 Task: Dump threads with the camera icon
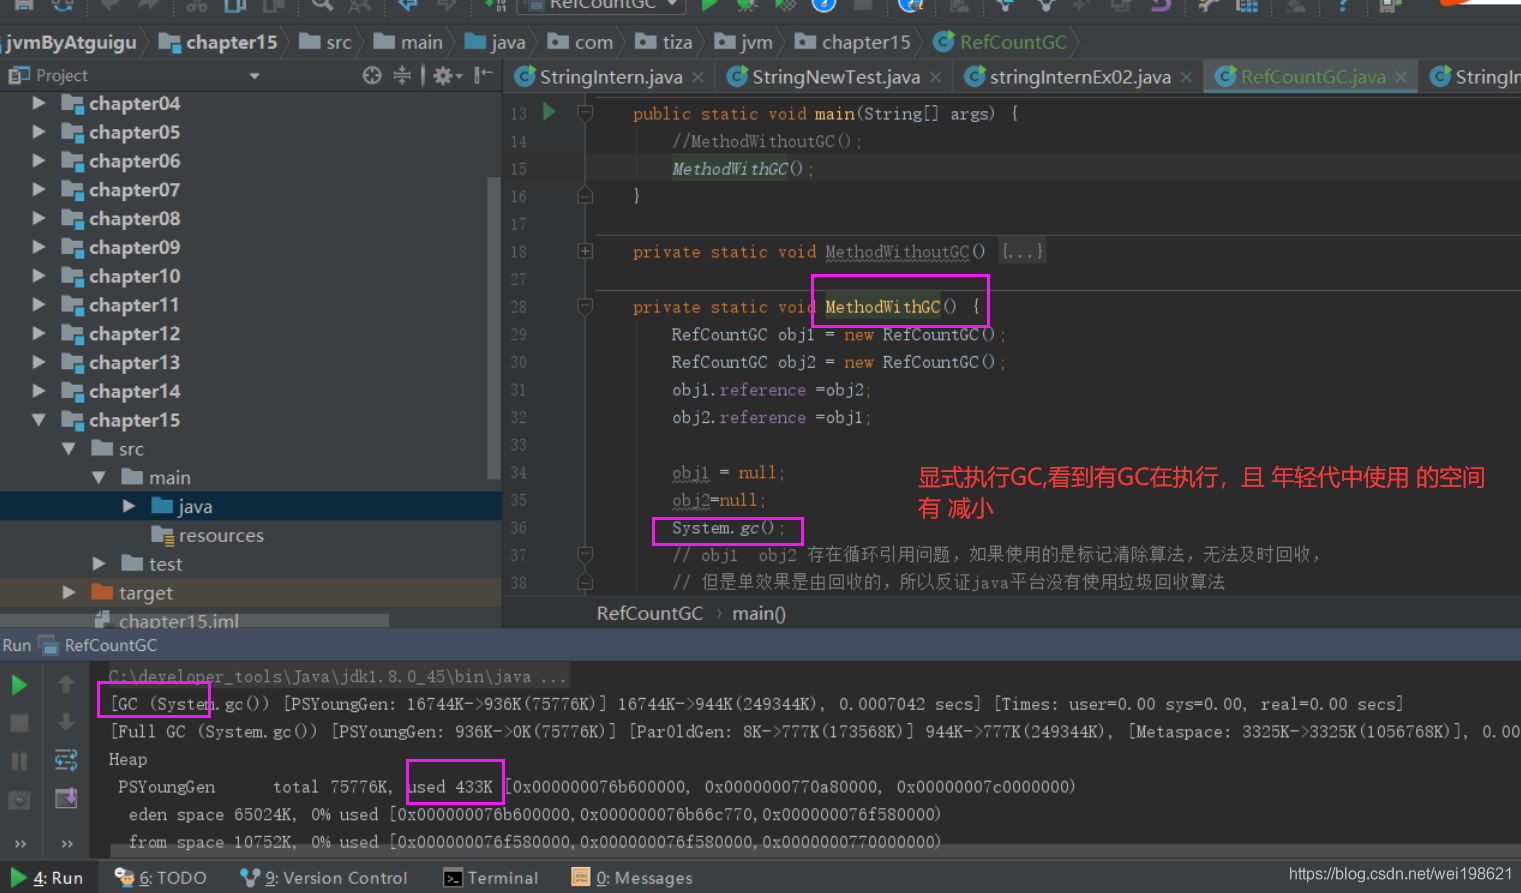19,800
